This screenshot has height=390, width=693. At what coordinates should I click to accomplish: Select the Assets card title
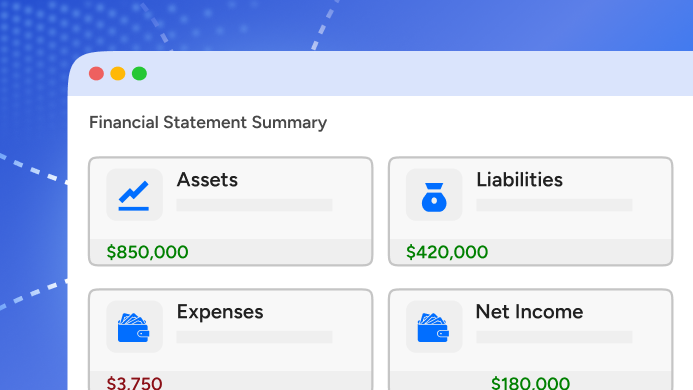click(x=207, y=180)
